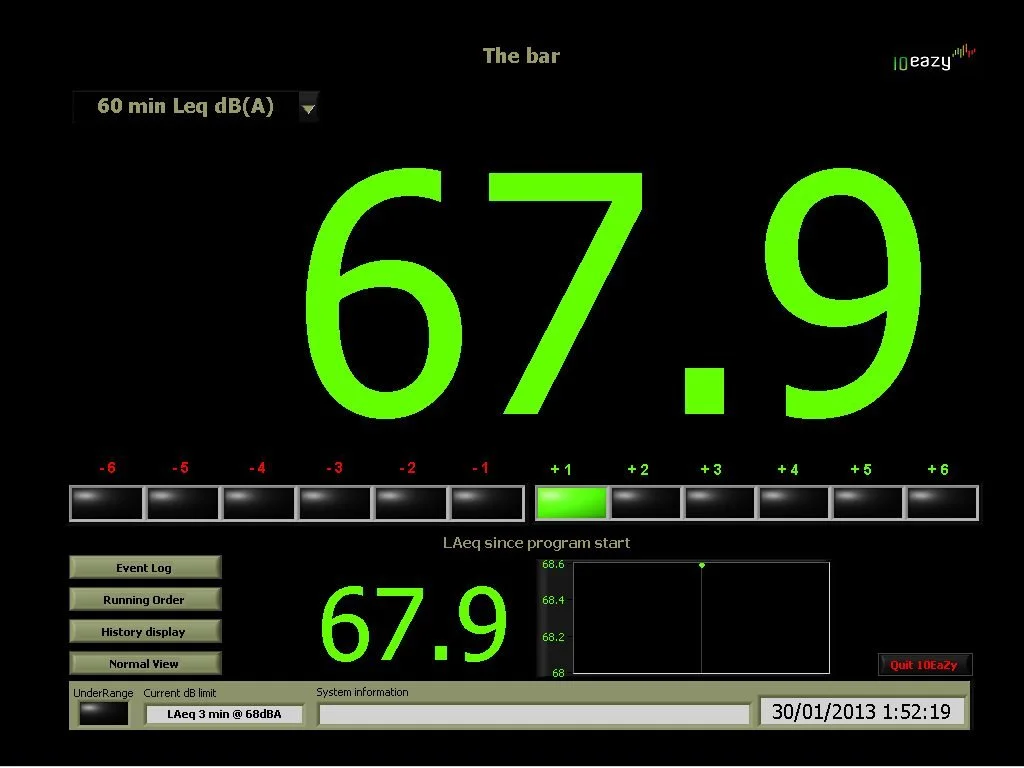The image size is (1024, 768).
Task: Click the 10EaZy logo icon
Action: tap(934, 58)
